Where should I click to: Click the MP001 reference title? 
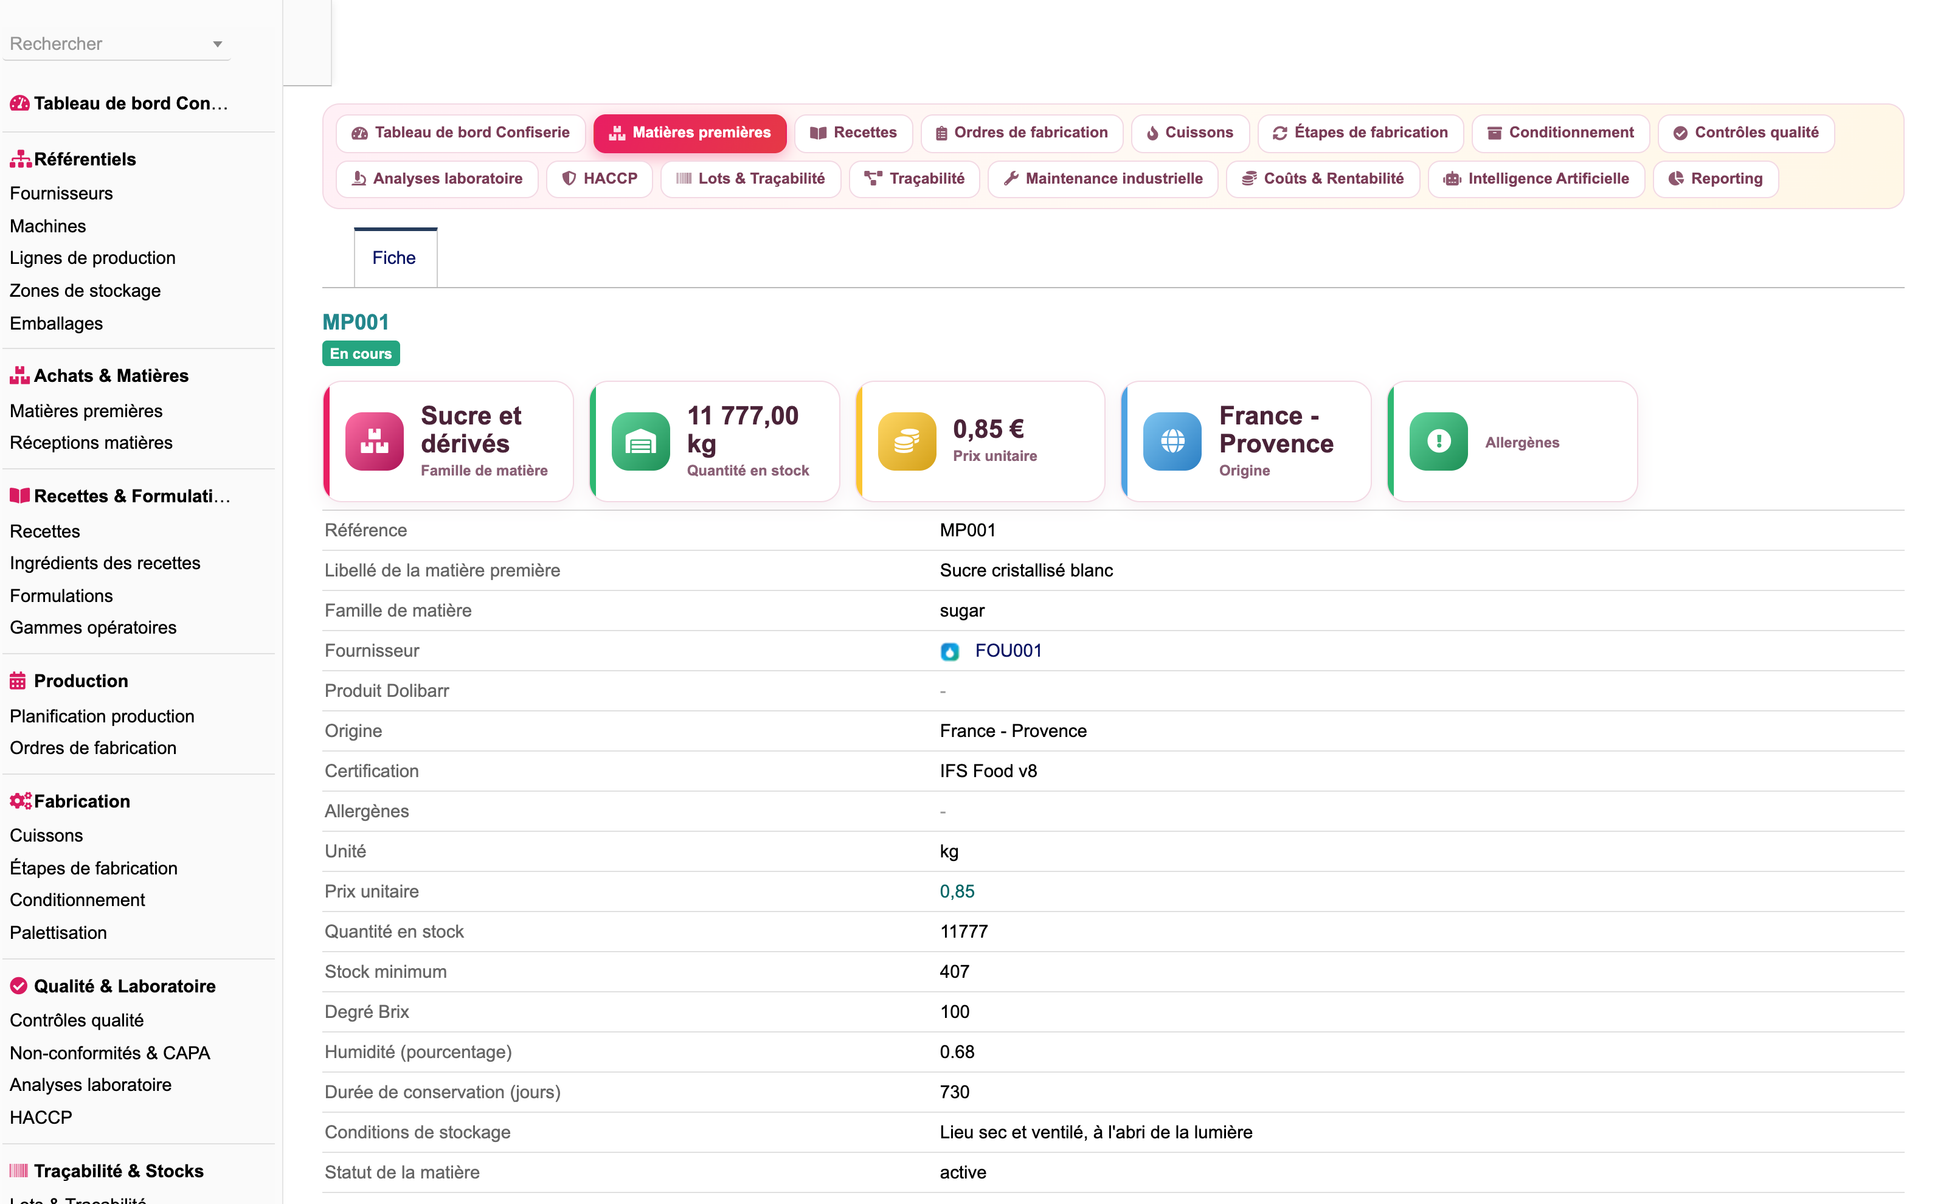(x=355, y=322)
